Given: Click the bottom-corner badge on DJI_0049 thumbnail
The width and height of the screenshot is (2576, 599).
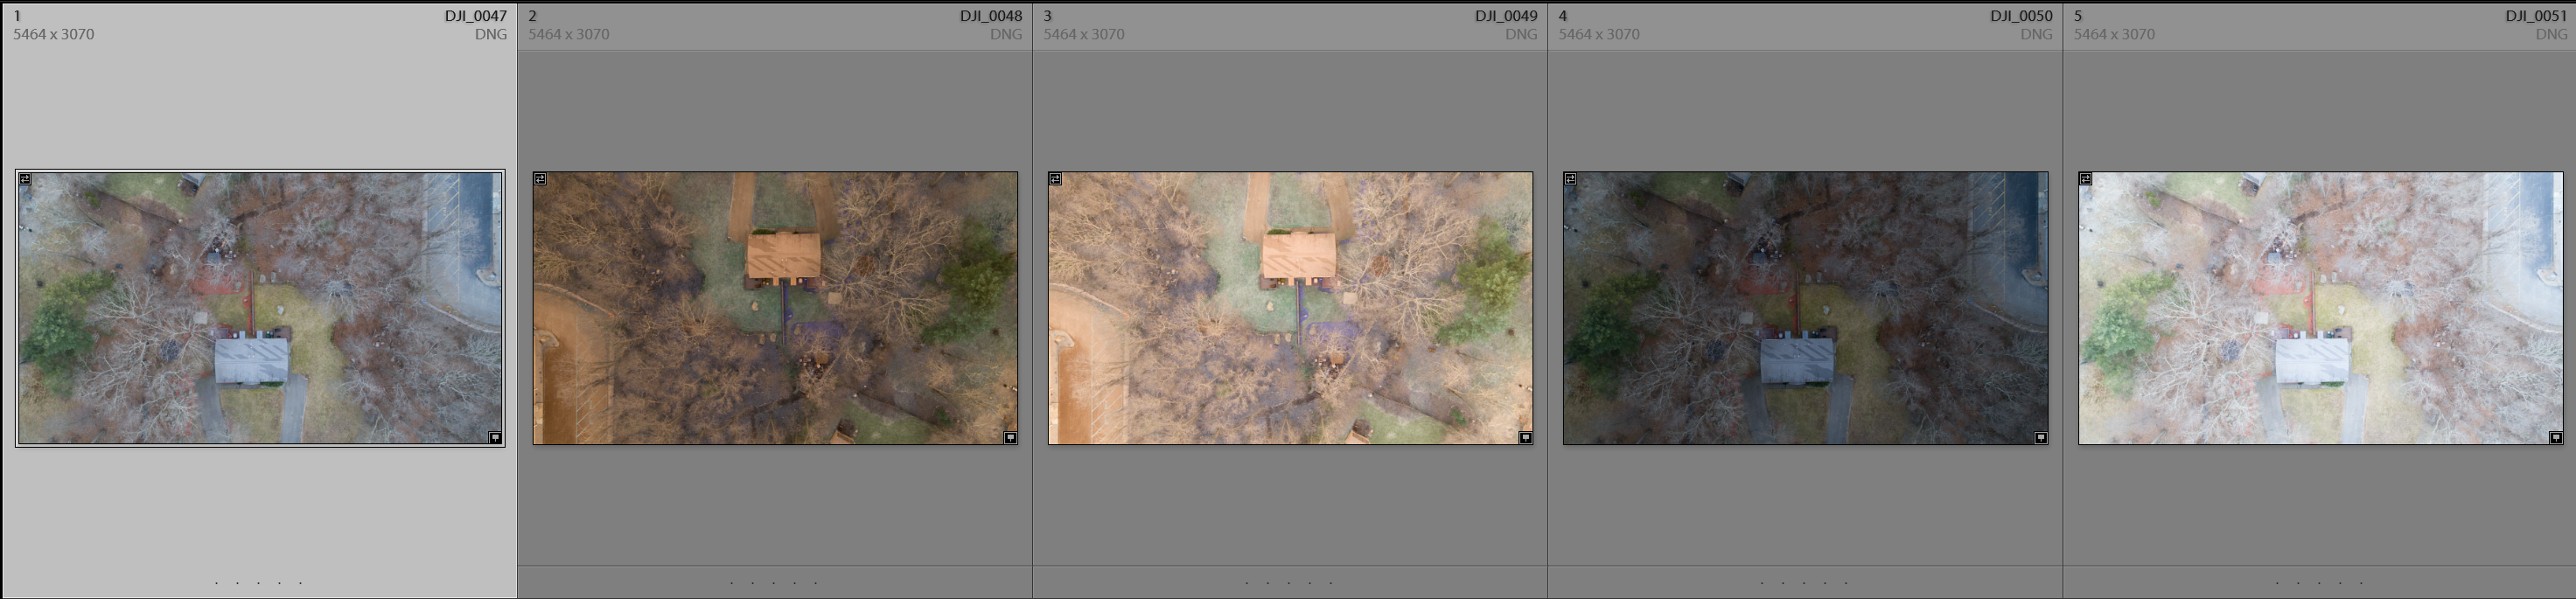Looking at the screenshot, I should click(x=1525, y=437).
